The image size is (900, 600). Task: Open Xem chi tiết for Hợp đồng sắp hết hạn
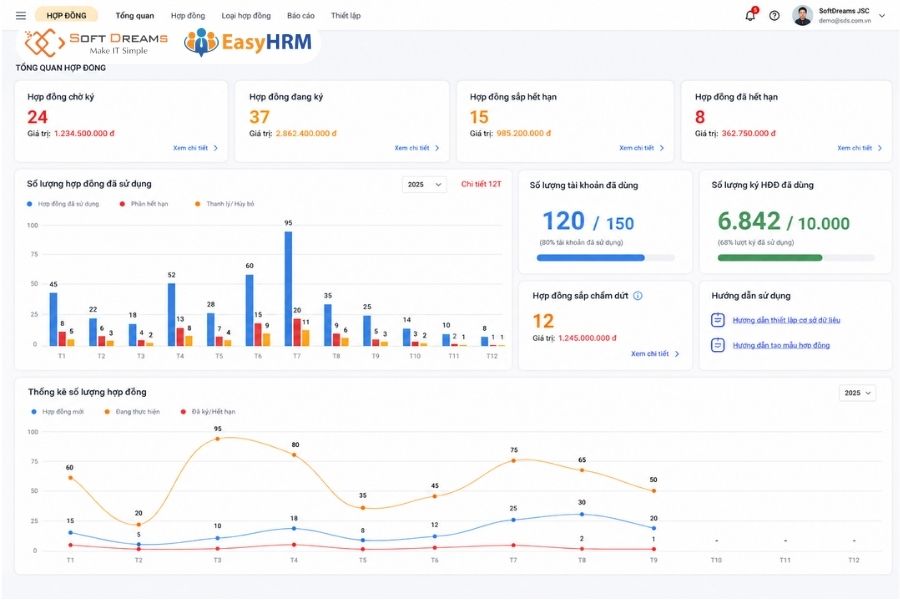(637, 148)
